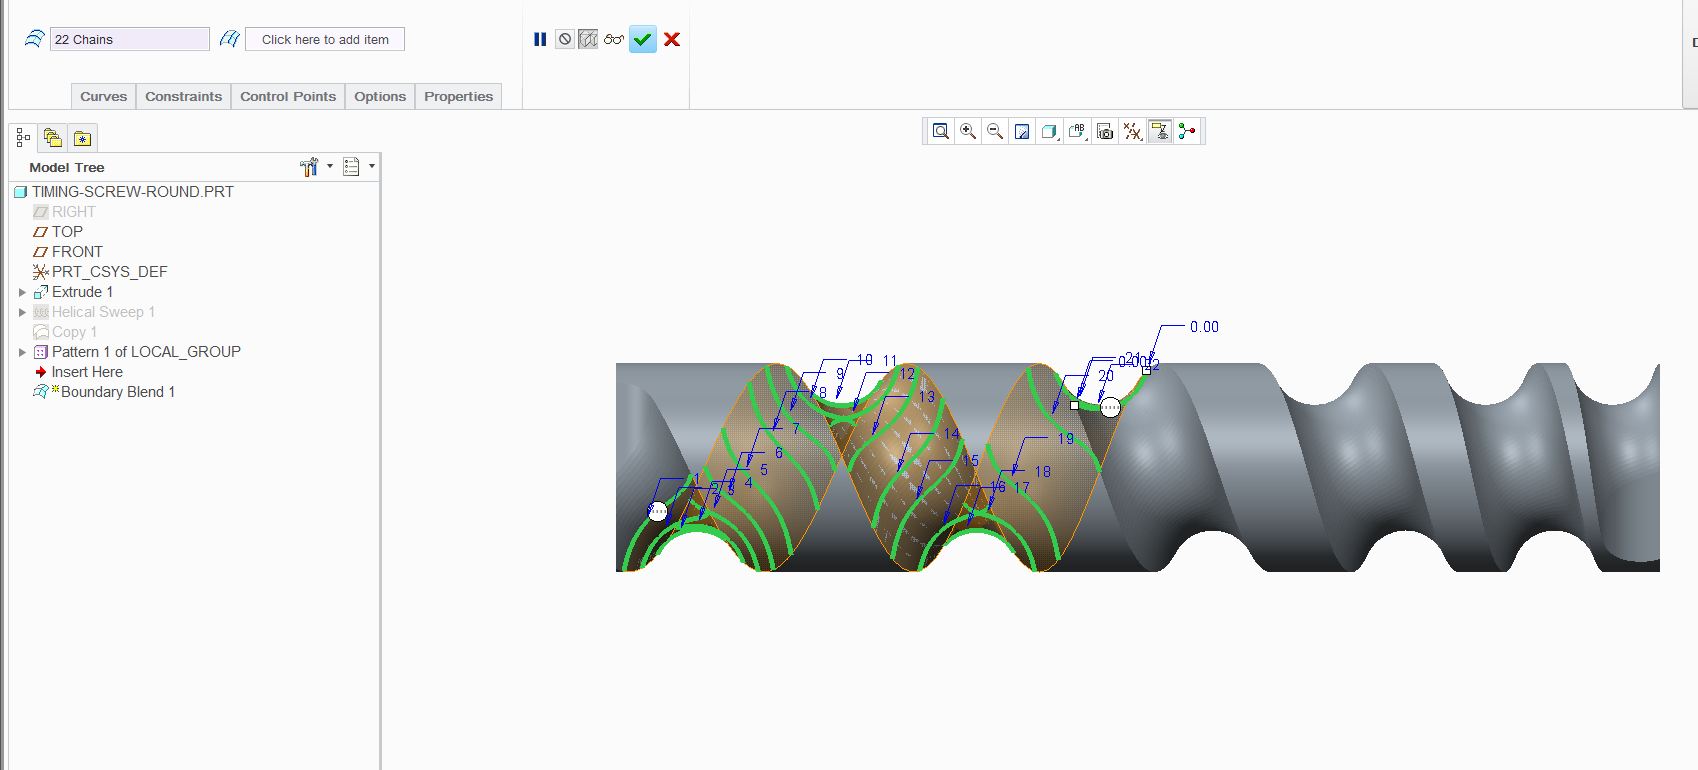The image size is (1698, 770).
Task: Click the second direction curves collector icon
Action: [x=229, y=39]
